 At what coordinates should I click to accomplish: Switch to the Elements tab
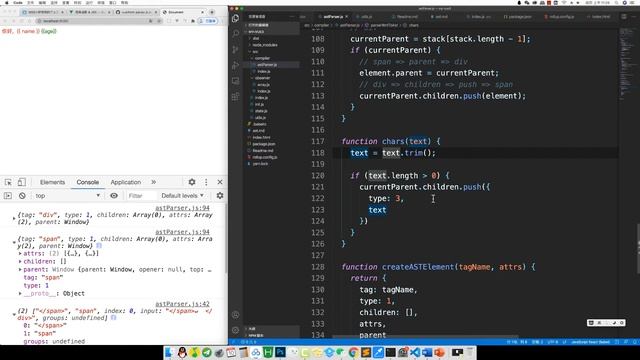coord(52,182)
